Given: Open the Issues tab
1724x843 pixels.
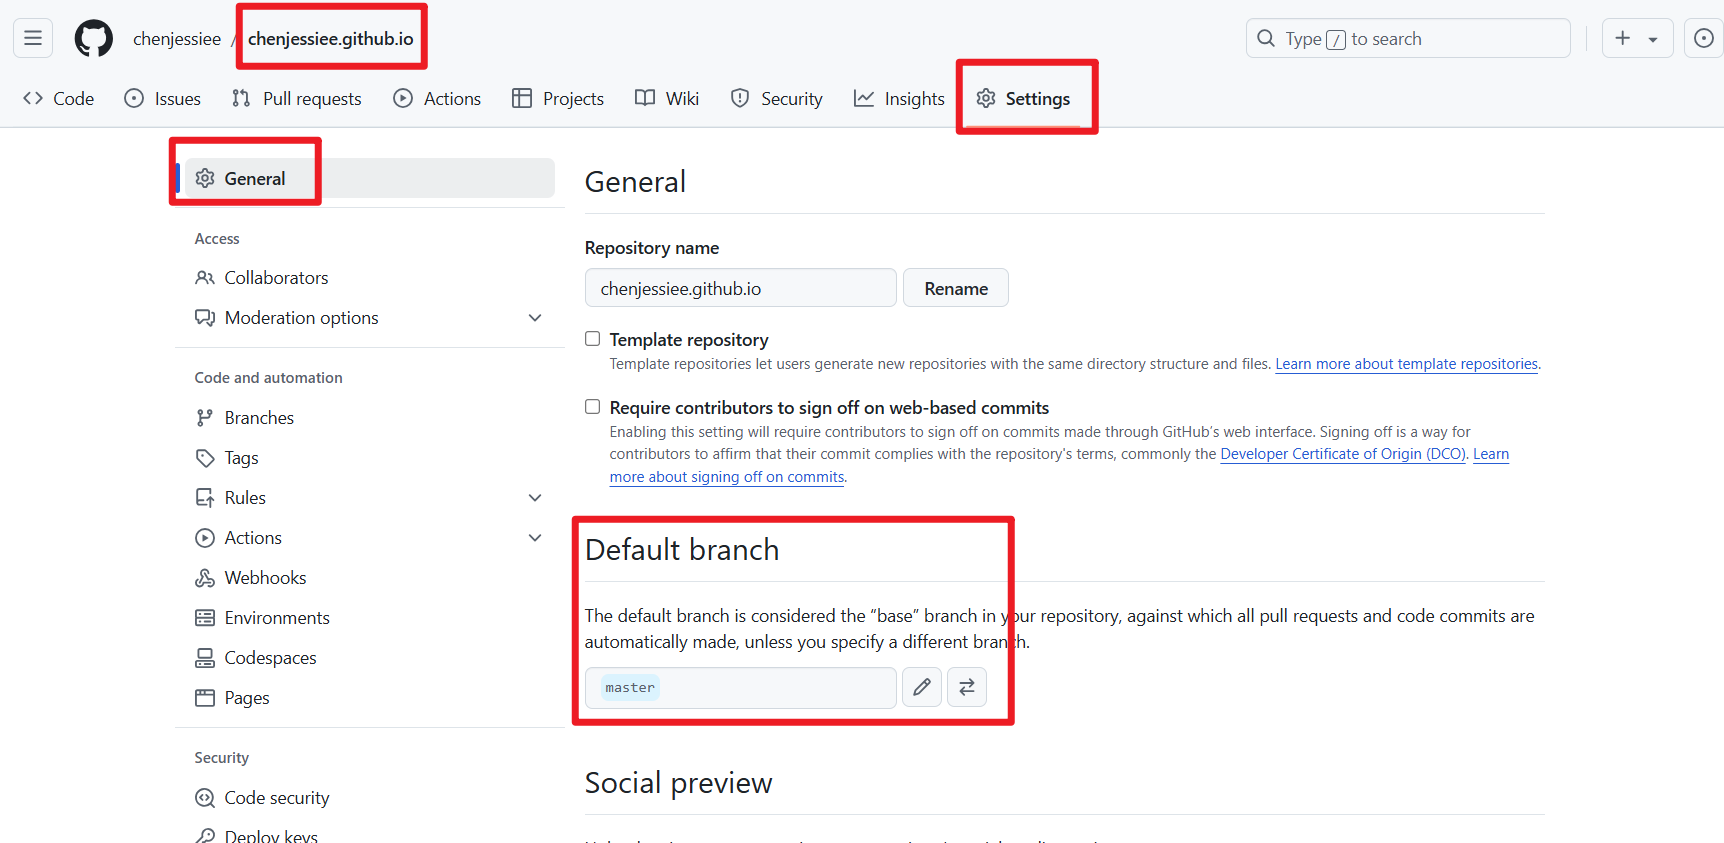Looking at the screenshot, I should pyautogui.click(x=163, y=98).
